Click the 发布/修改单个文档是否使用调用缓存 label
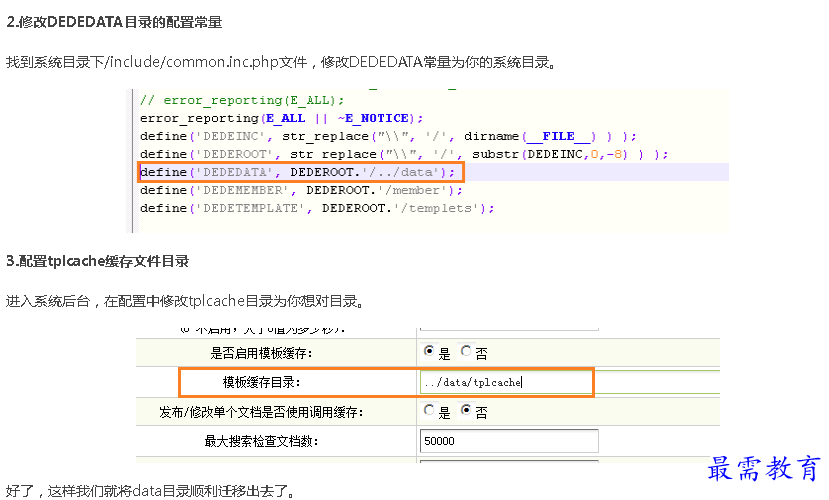Viewport: 829px width, 500px height. click(261, 412)
